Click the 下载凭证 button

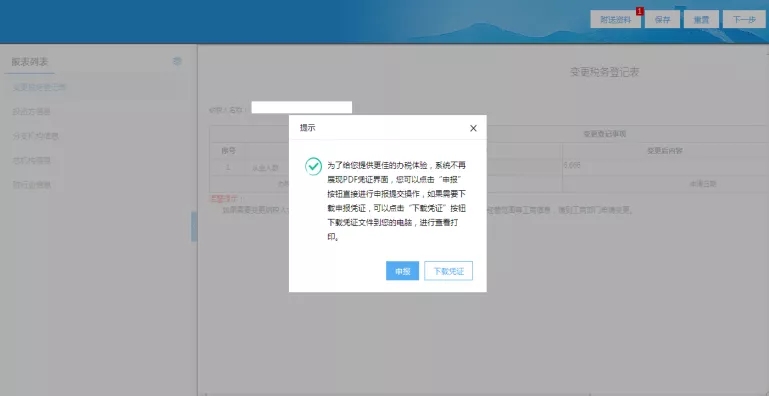click(448, 271)
